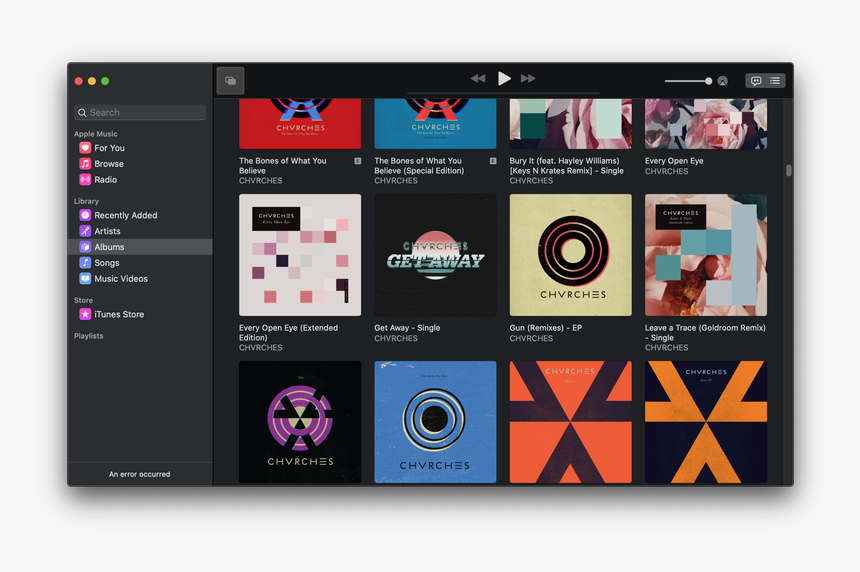860x572 pixels.
Task: Show lyrics with the speech bubble icon
Action: coord(756,81)
